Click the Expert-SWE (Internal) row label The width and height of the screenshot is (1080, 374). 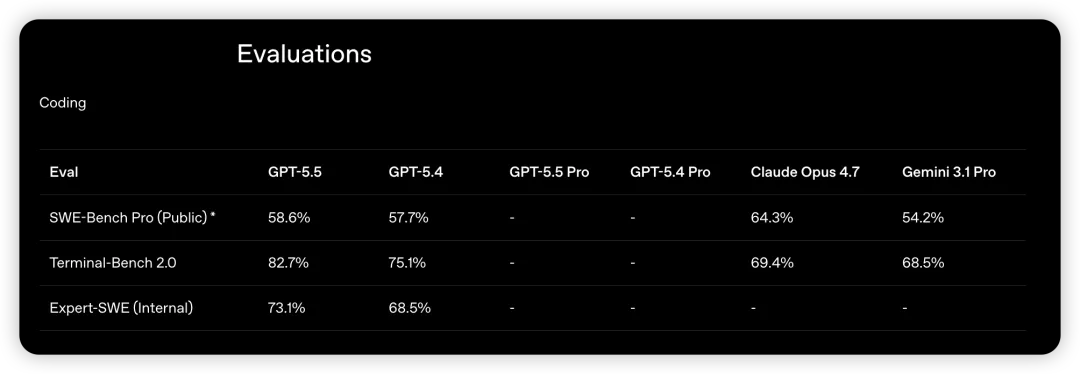tap(121, 308)
